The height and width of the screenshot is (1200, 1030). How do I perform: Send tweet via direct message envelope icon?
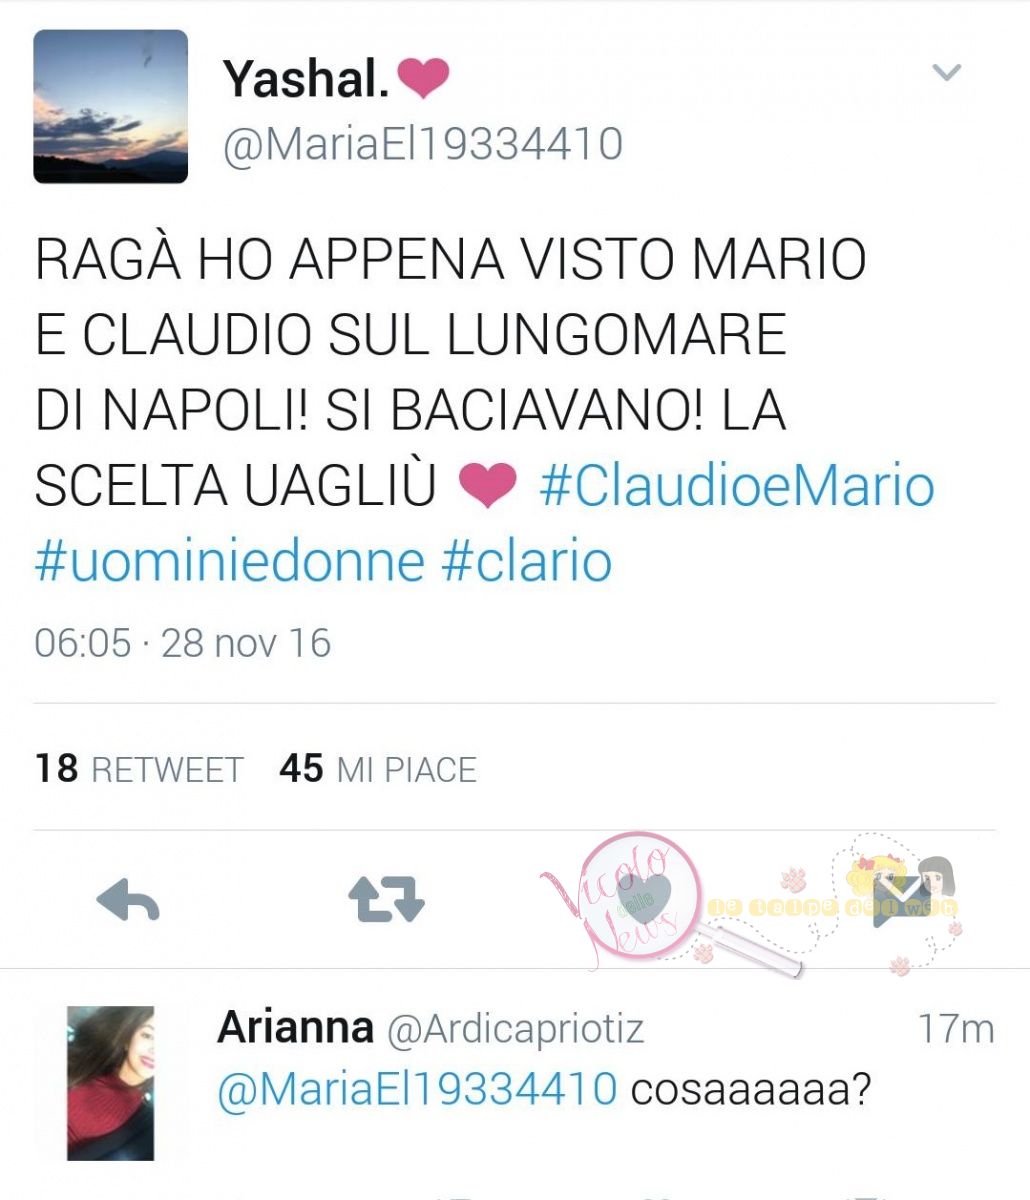coord(901,899)
